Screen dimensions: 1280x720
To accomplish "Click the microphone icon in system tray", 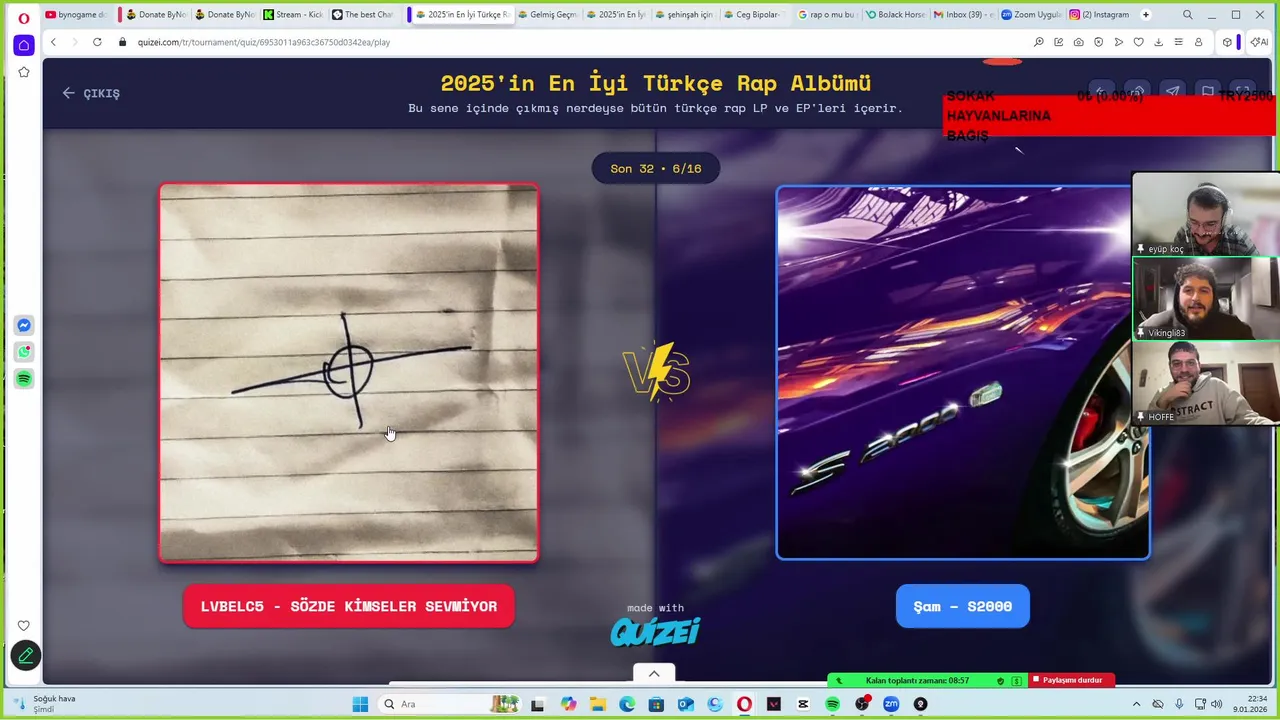I will pyautogui.click(x=1179, y=704).
